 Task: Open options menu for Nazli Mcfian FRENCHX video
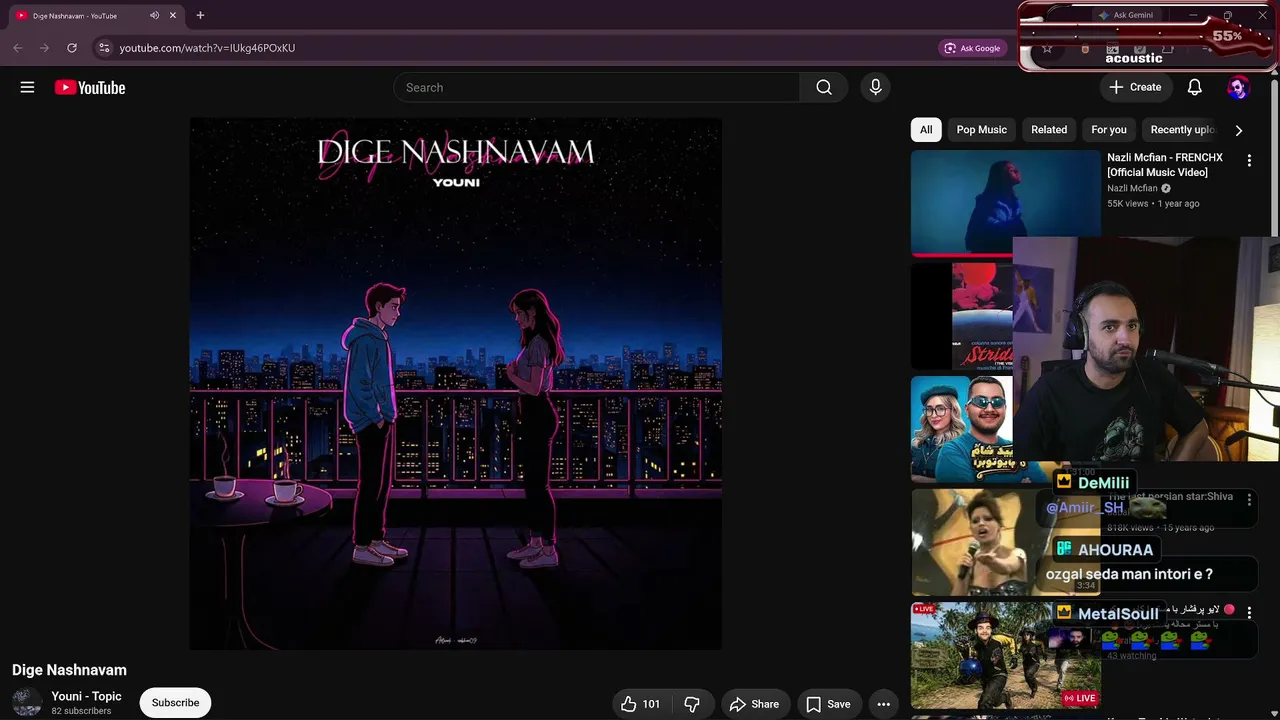coord(1248,160)
